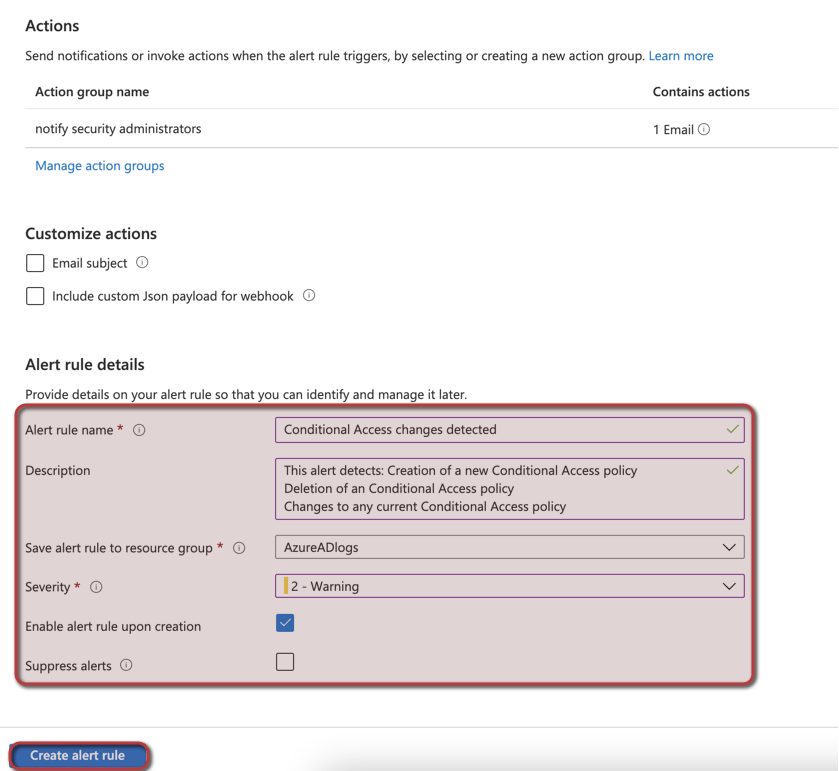Uncheck Enable alert rule upon creation

[285, 623]
